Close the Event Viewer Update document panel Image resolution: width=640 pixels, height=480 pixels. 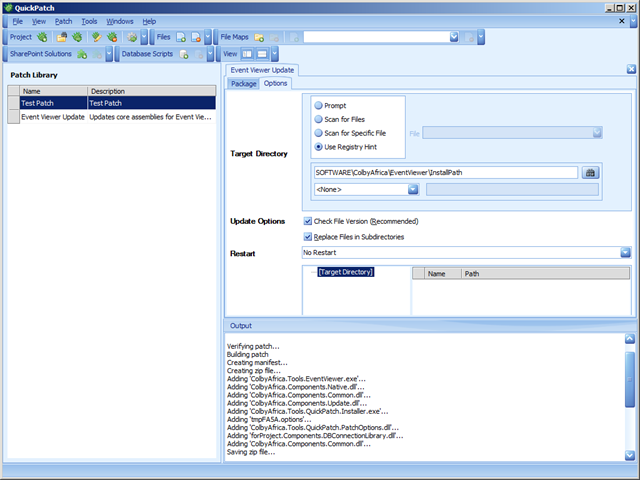(631, 69)
